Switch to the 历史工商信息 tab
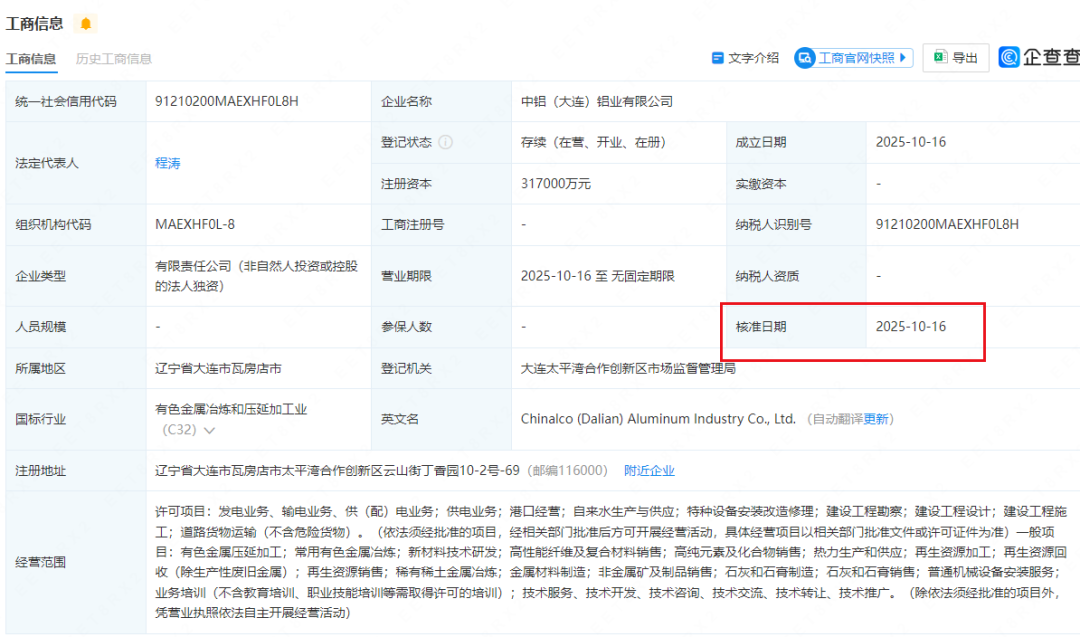This screenshot has width=1080, height=637. coord(114,59)
